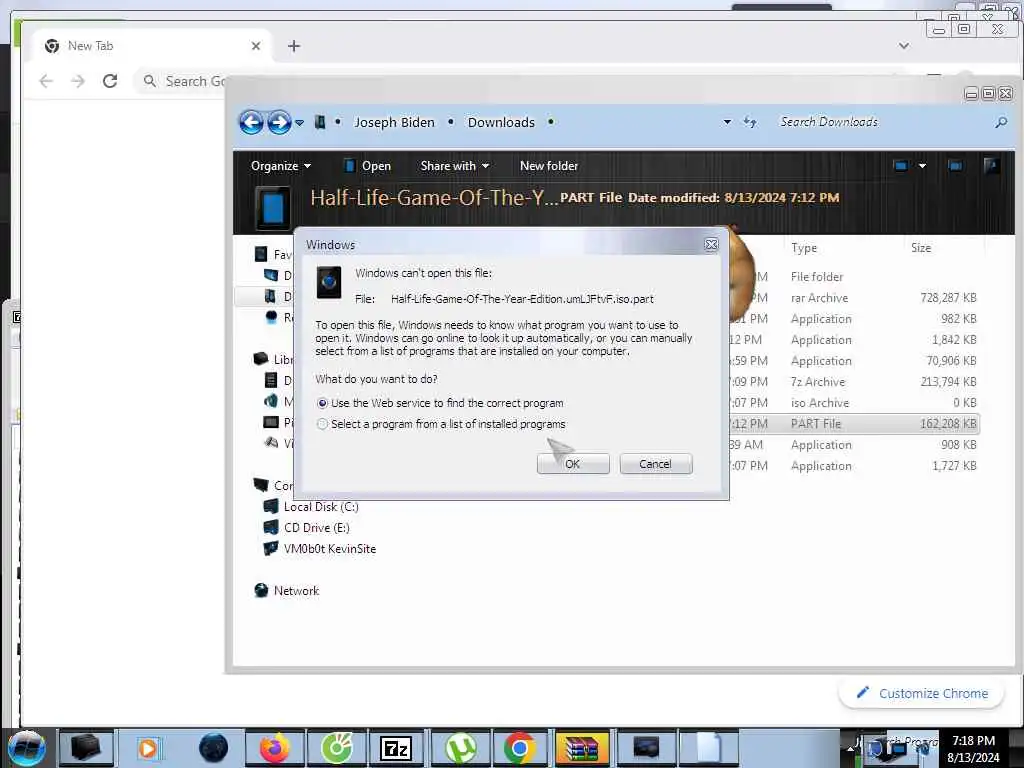Click Customize Chrome button
Image resolution: width=1024 pixels, height=768 pixels.
(921, 694)
